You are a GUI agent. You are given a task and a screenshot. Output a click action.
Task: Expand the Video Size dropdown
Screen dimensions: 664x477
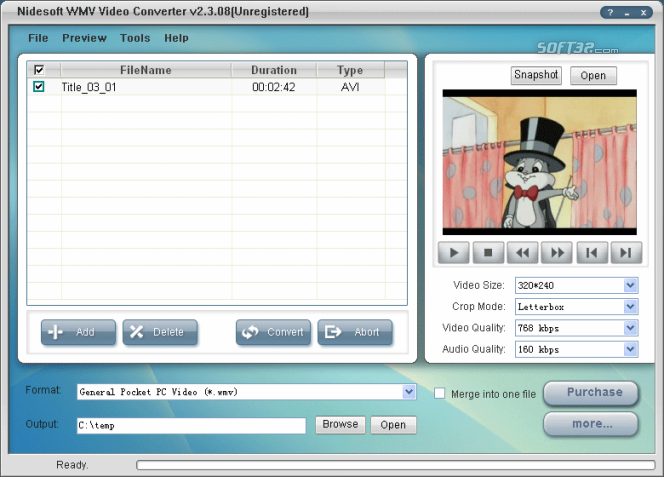630,285
